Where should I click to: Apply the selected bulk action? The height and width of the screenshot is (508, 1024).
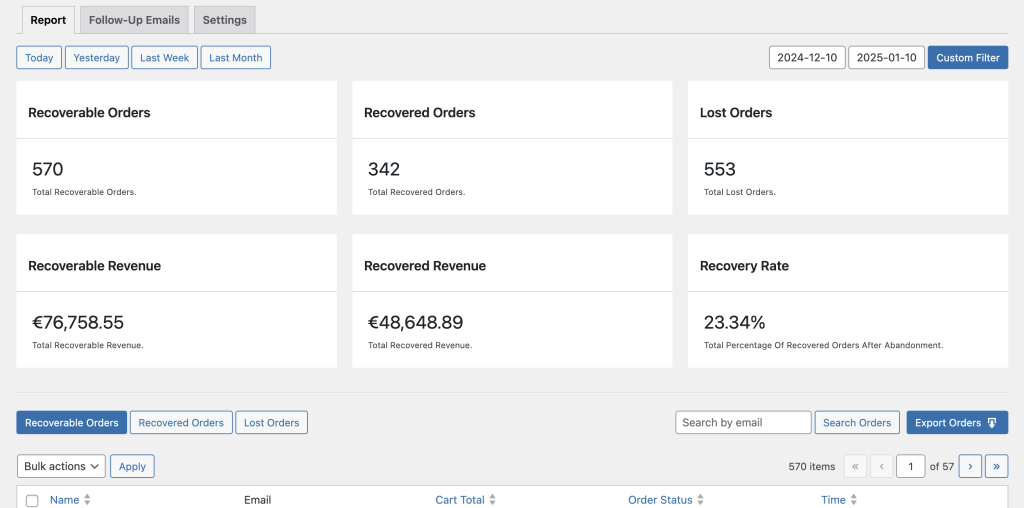click(132, 466)
